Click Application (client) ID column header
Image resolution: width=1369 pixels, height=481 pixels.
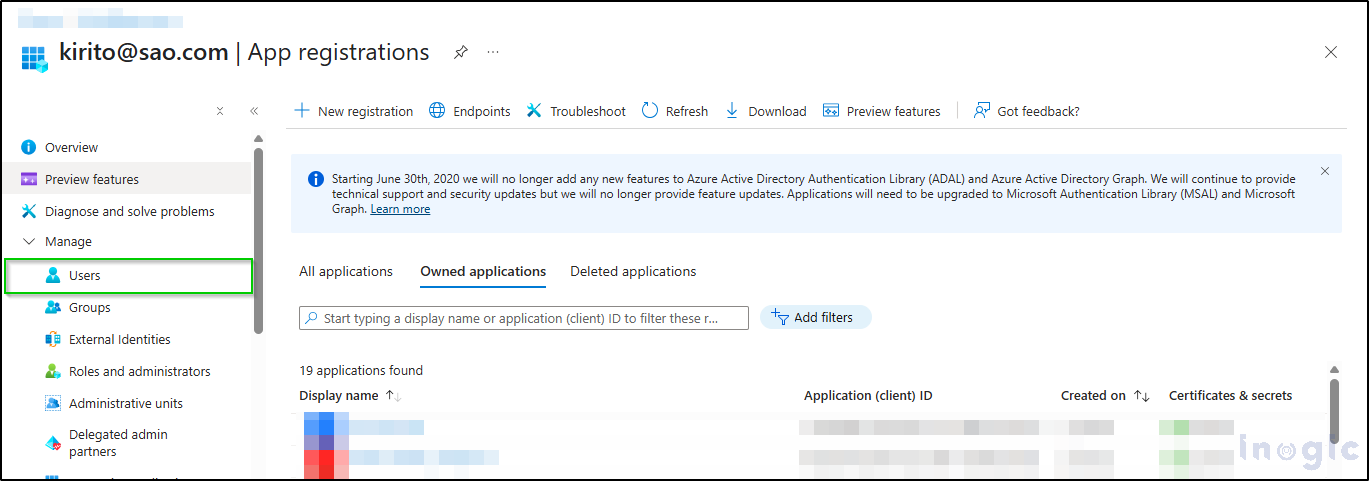click(868, 396)
